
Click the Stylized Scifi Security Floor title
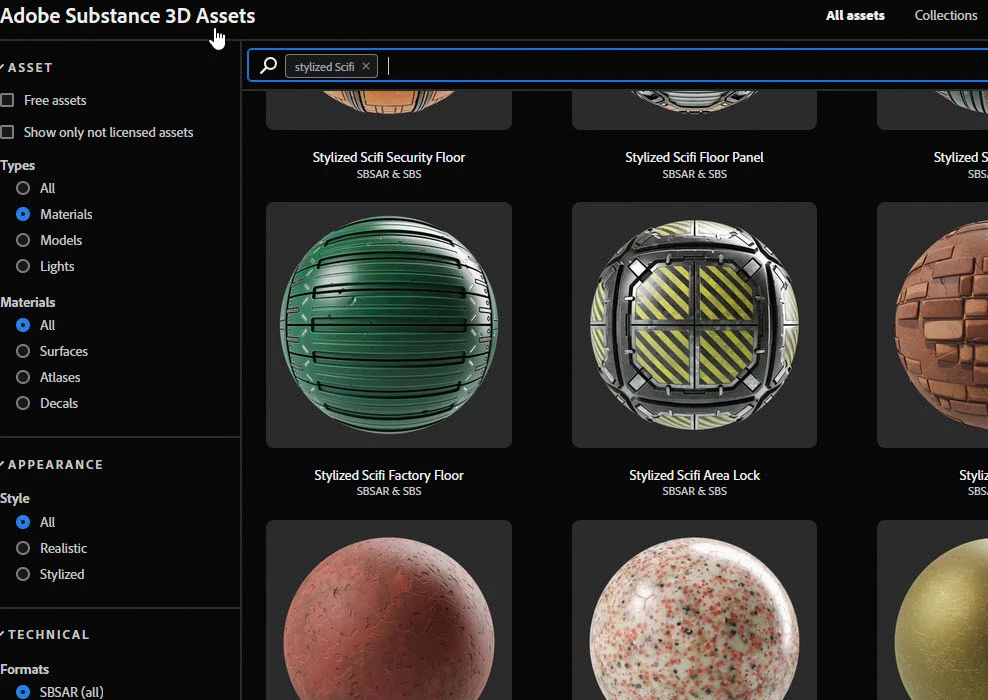(389, 158)
